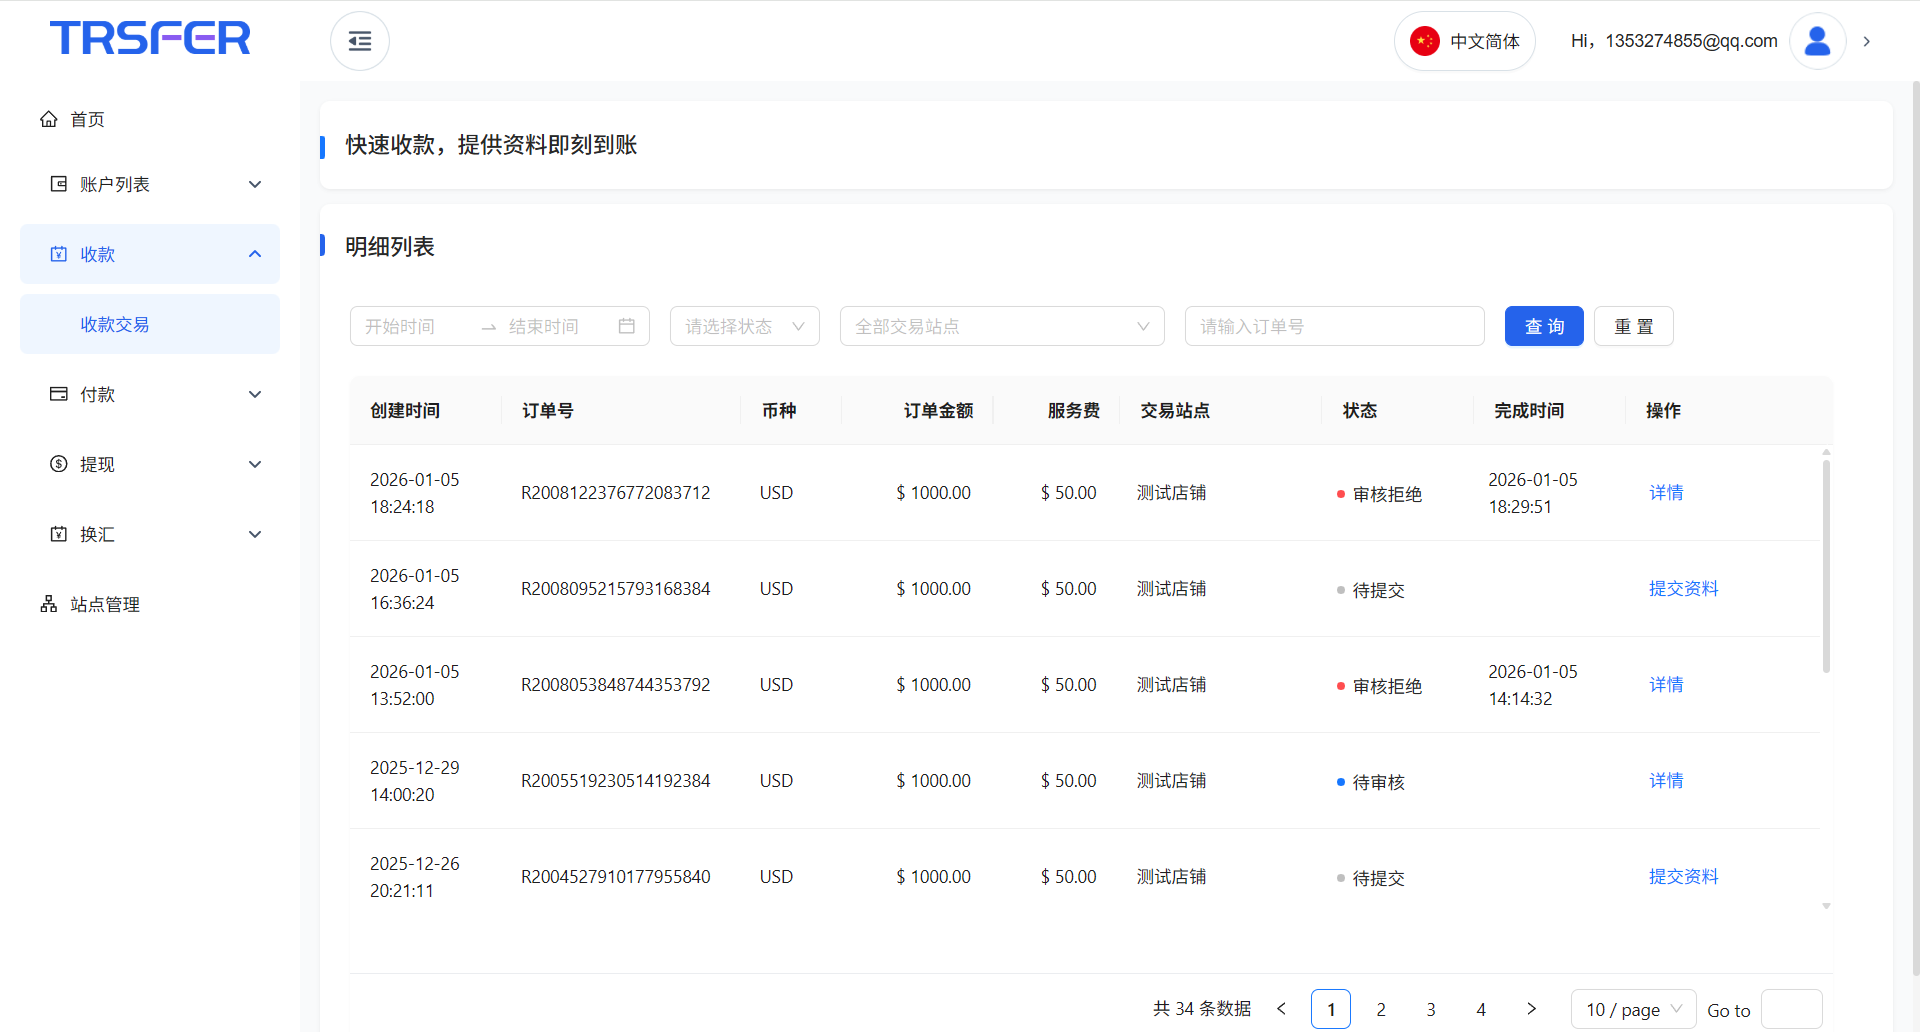Click the home icon beside 首页

click(x=49, y=119)
